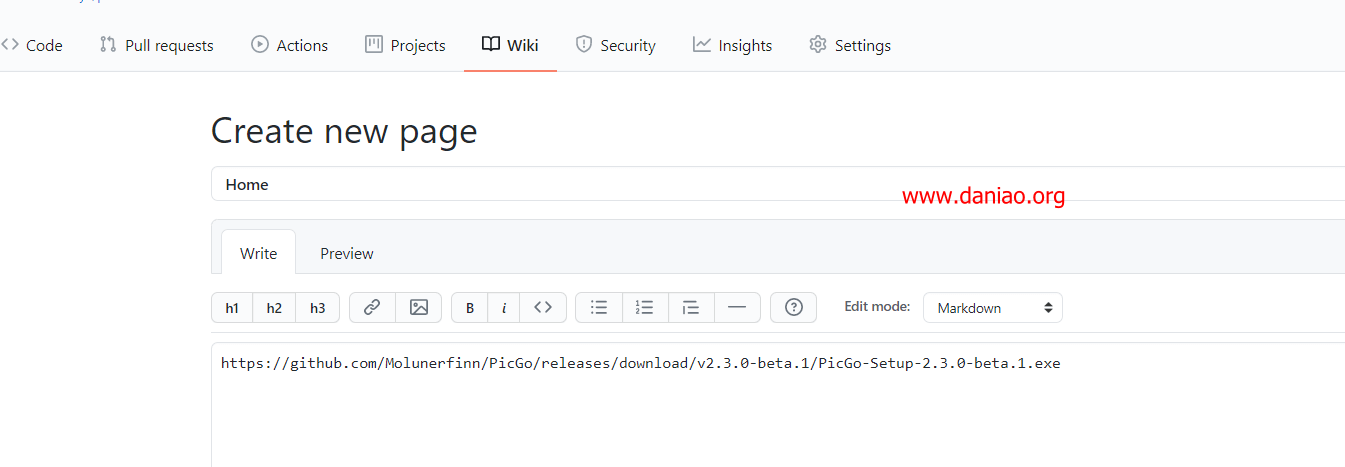Insert a blockquote using the indent icon

click(691, 308)
